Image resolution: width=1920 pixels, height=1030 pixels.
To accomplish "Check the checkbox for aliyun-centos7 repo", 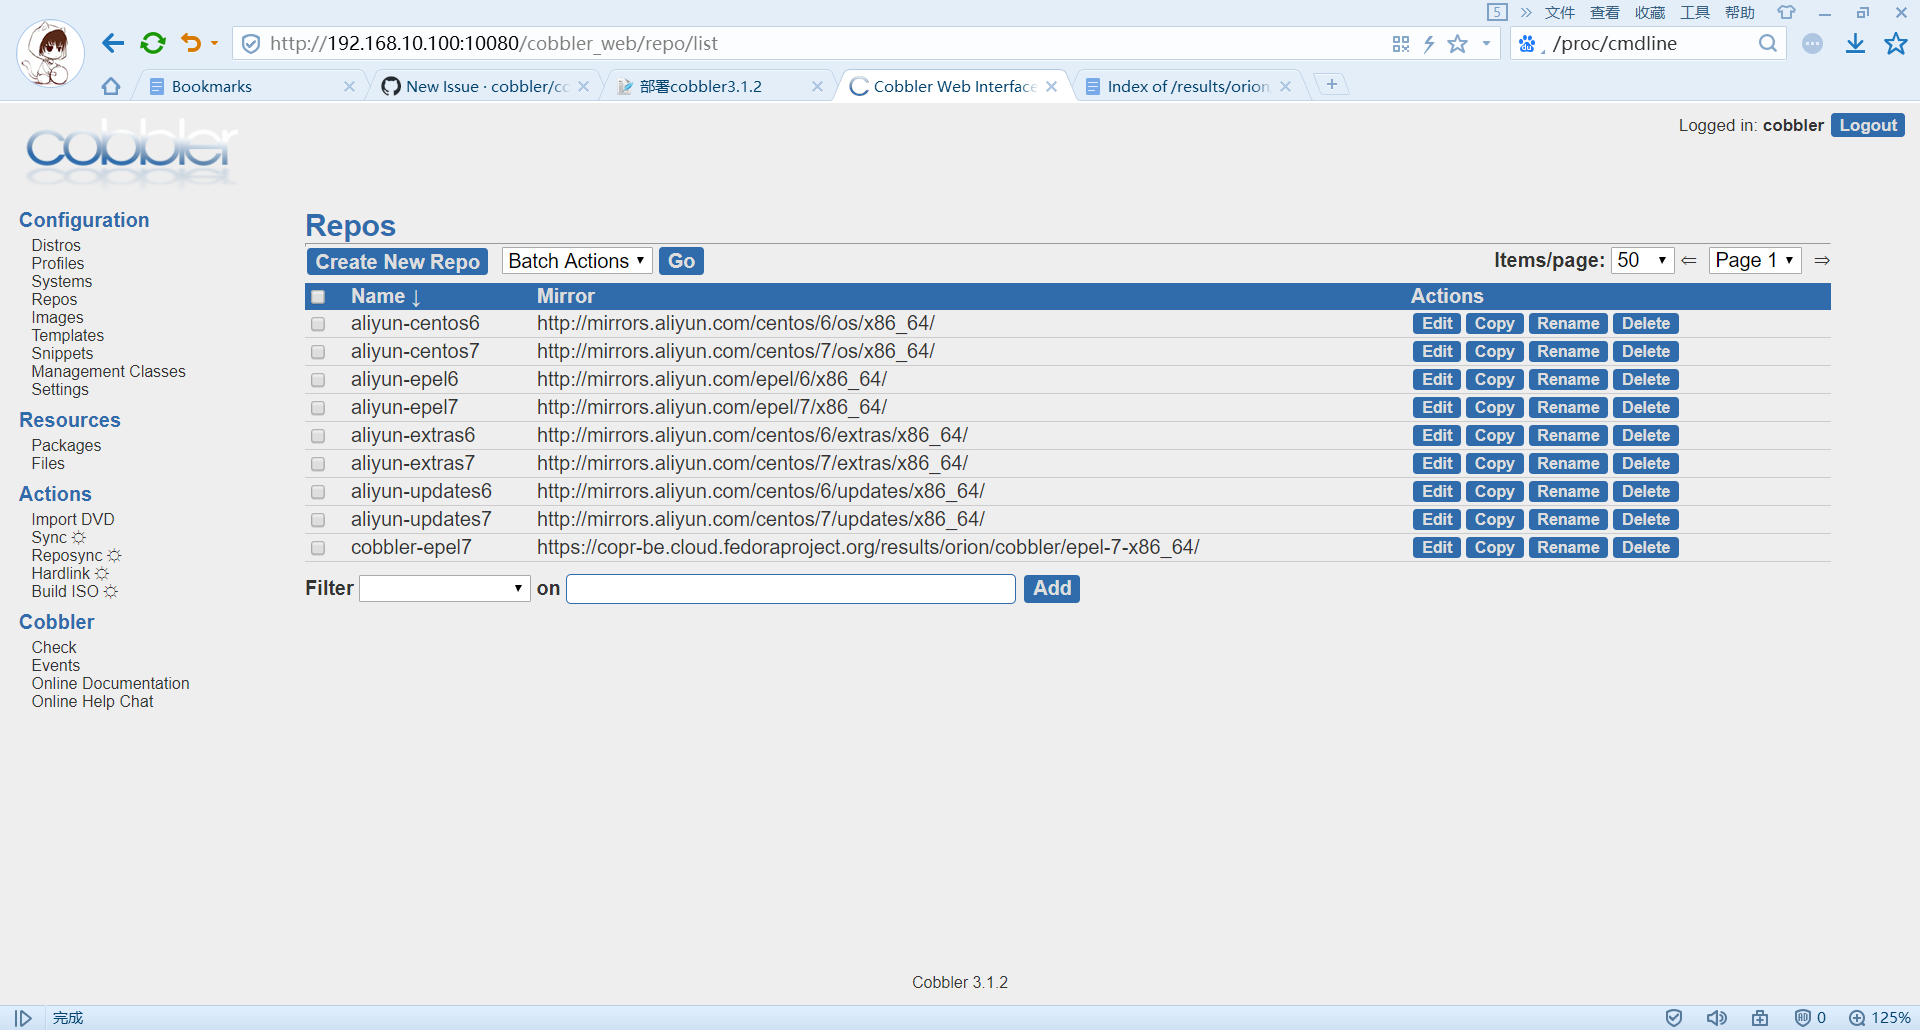I will (x=318, y=352).
